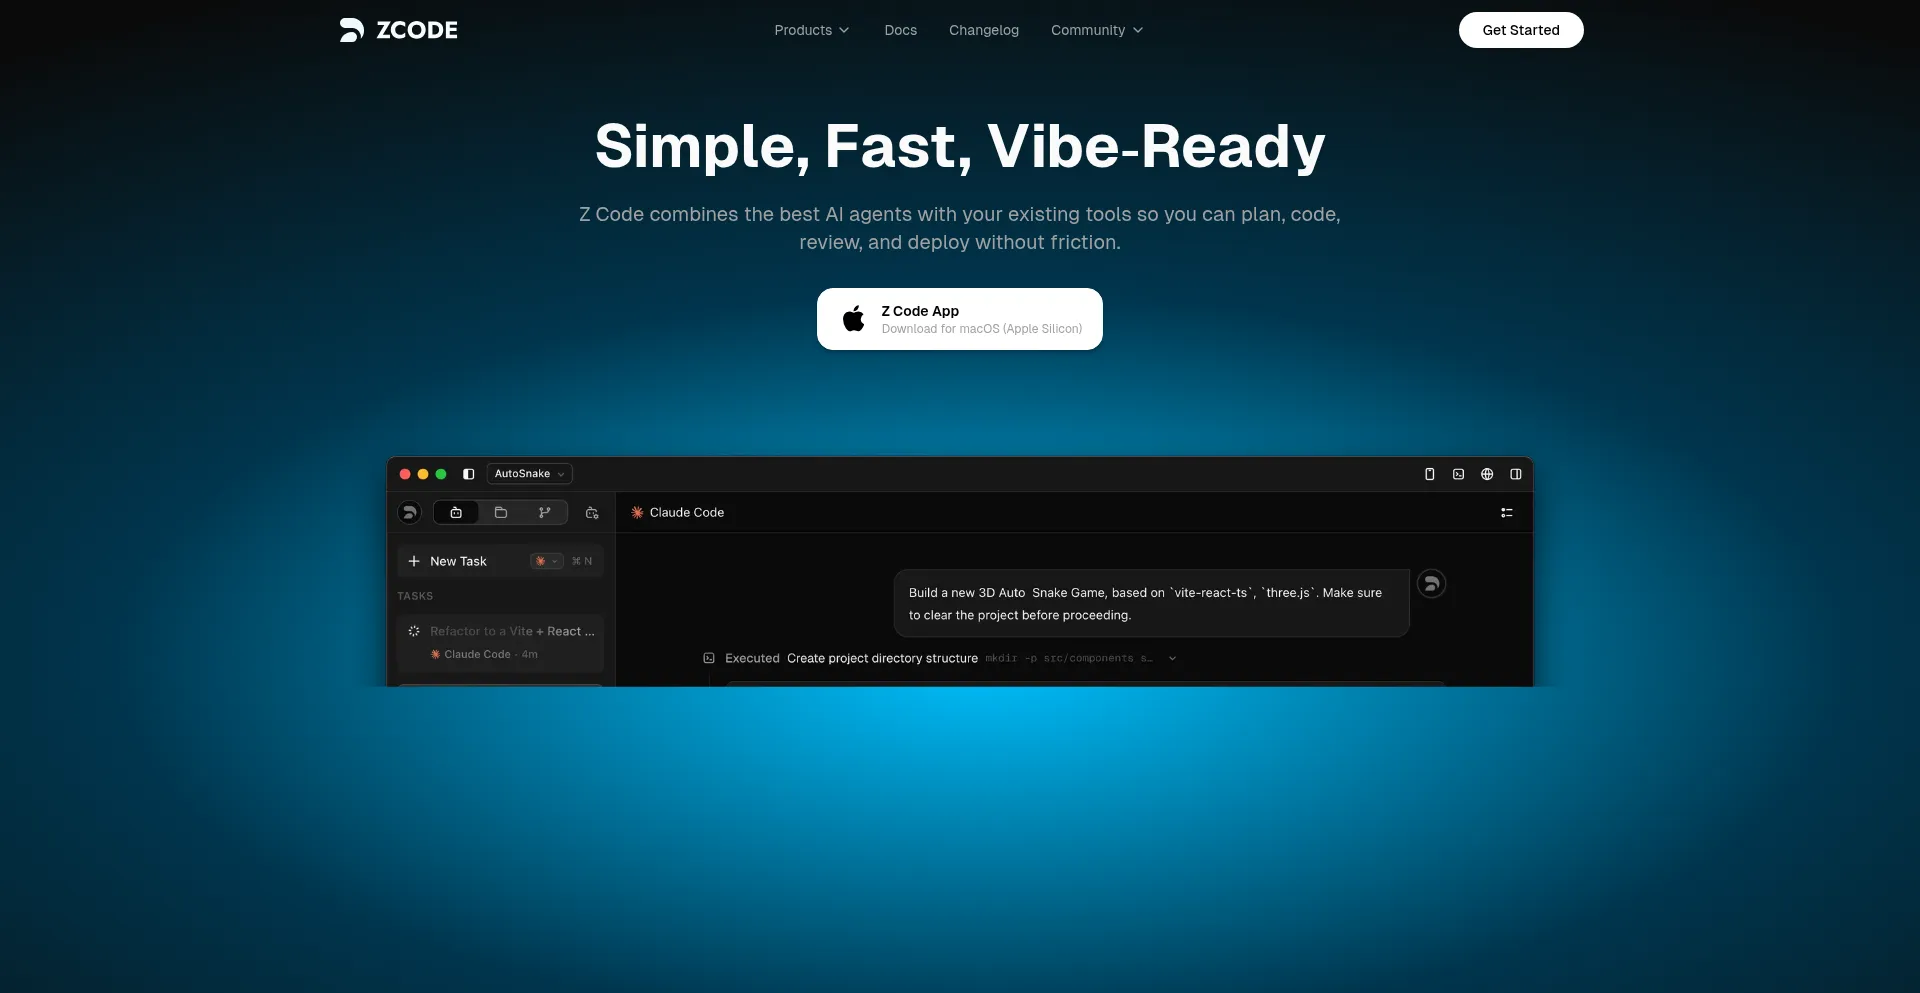Select the agent (robot) tab icon
This screenshot has height=993, width=1920.
[456, 513]
